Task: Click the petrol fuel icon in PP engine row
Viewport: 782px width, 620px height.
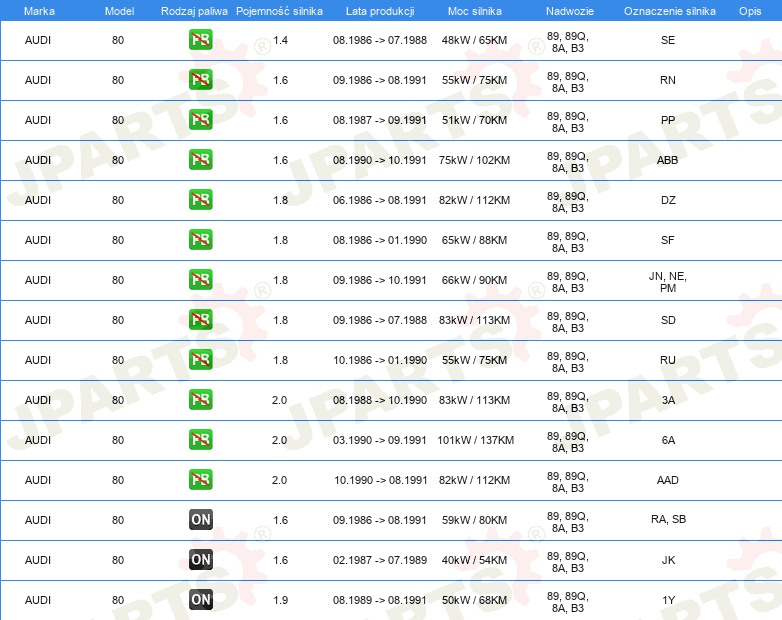Action: (x=200, y=120)
